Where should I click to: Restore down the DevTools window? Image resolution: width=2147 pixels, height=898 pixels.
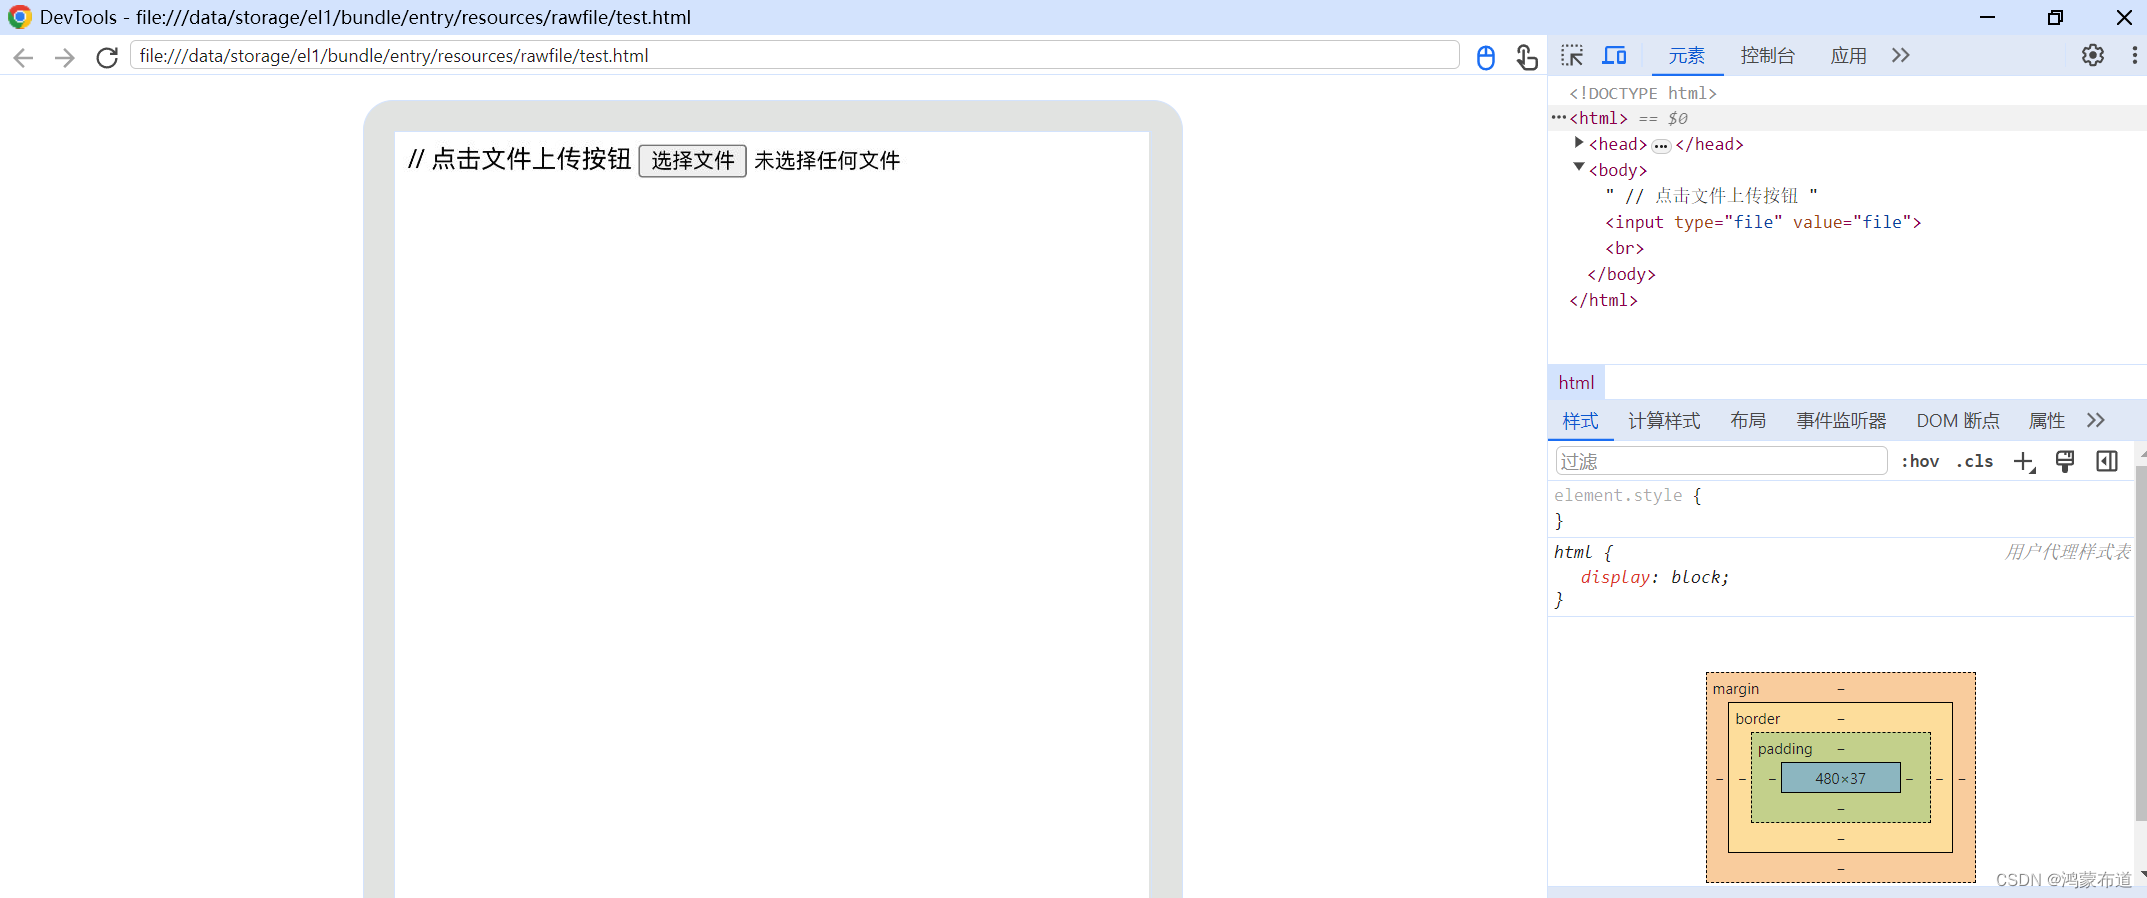pyautogui.click(x=2055, y=17)
